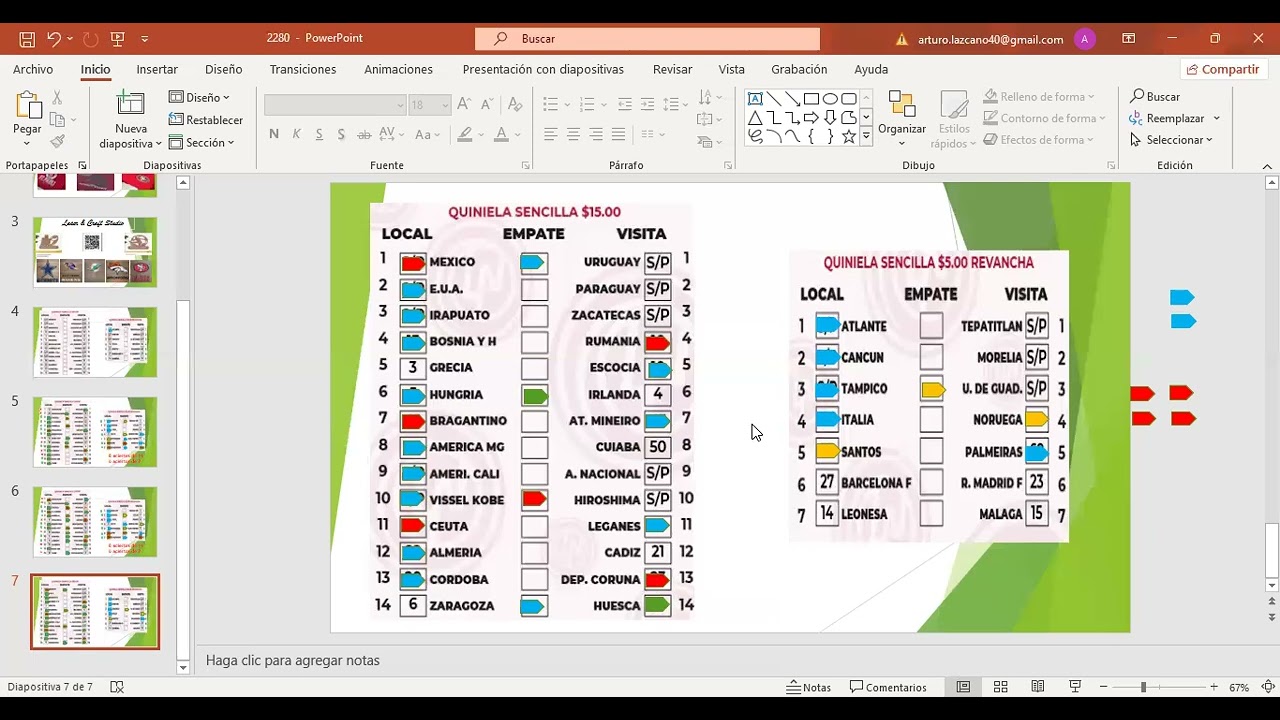This screenshot has width=1280, height=720.
Task: Switch to slide sorter view
Action: tap(1000, 687)
